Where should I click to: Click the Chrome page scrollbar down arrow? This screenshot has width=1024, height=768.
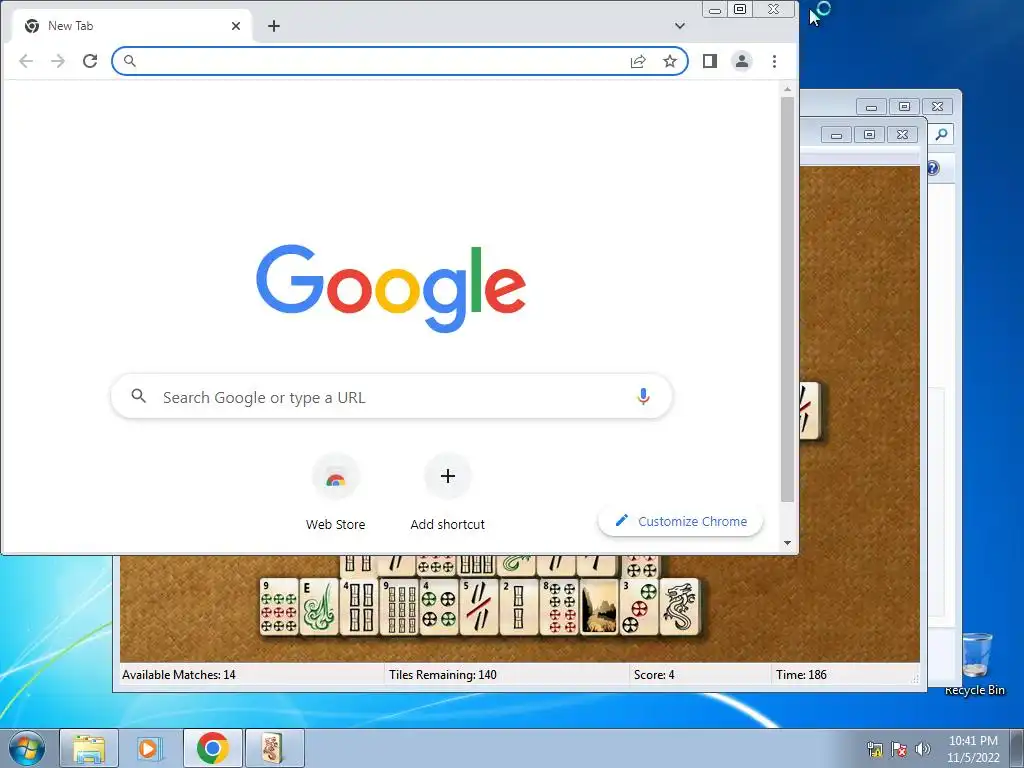pyautogui.click(x=788, y=543)
